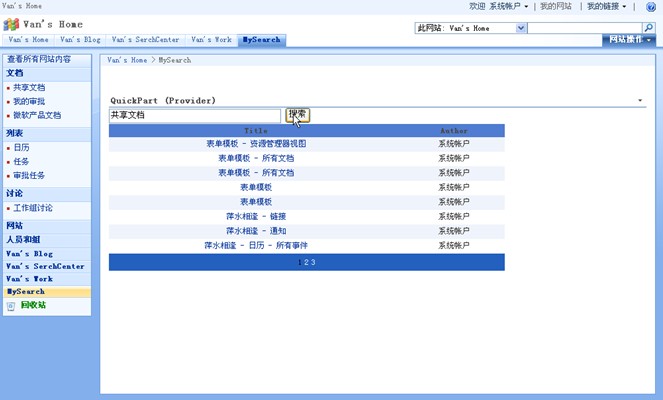The height and width of the screenshot is (400, 663).
Task: Open 日历 list in sidebar
Action: 21,148
